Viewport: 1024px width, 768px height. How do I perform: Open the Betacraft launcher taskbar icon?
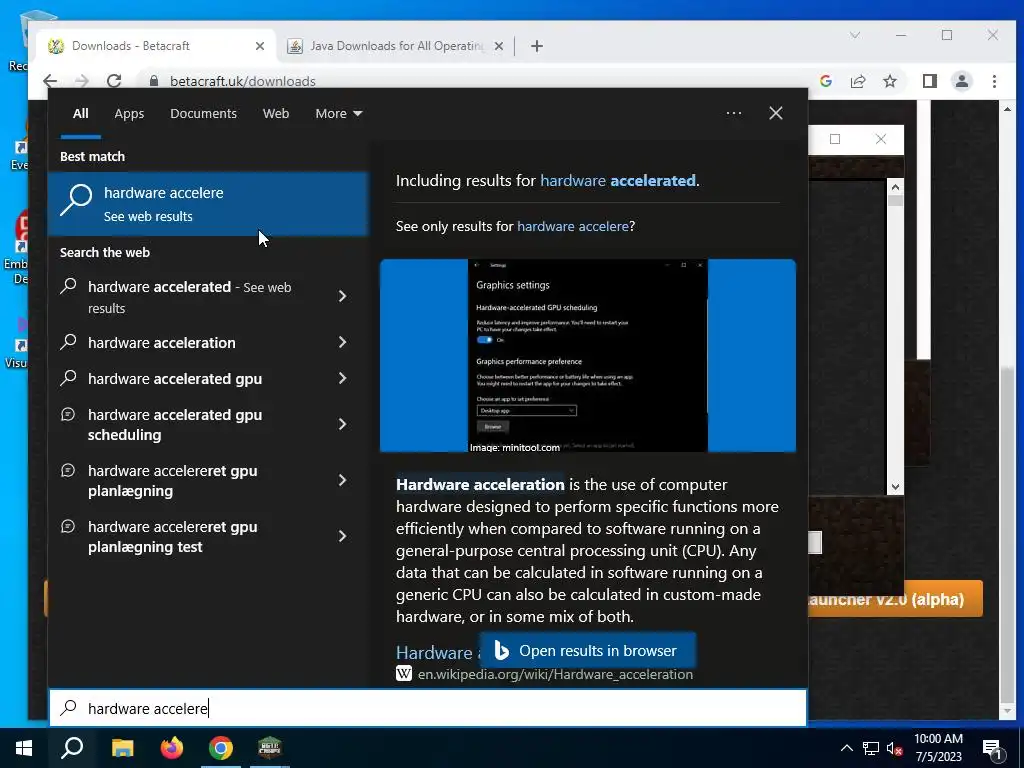click(269, 748)
